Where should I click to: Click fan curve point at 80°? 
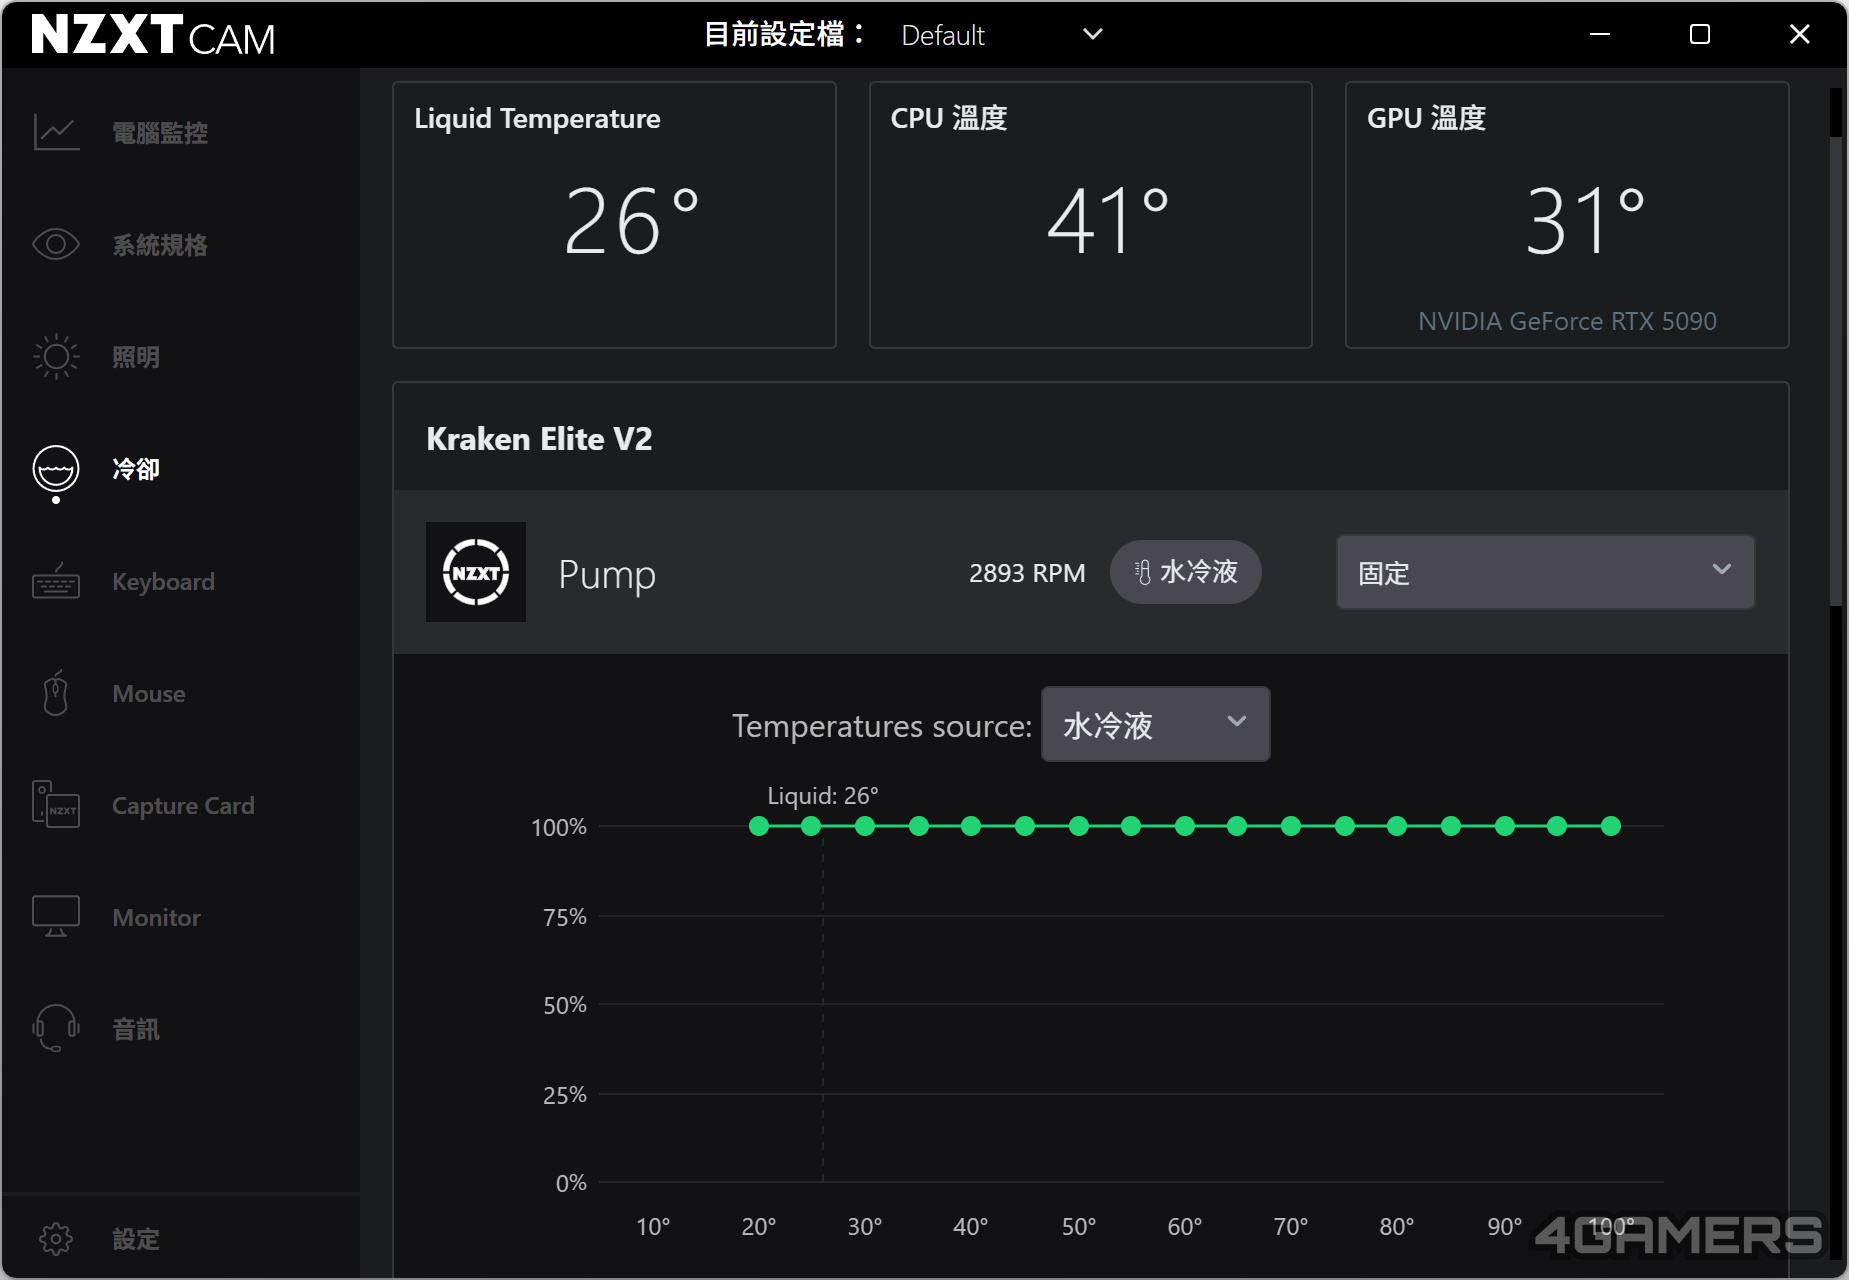click(x=1397, y=826)
